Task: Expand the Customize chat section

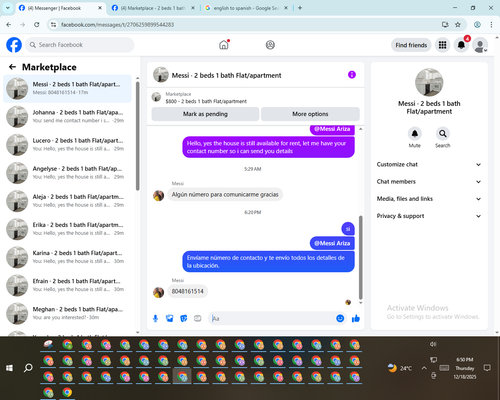Action: coord(429,164)
